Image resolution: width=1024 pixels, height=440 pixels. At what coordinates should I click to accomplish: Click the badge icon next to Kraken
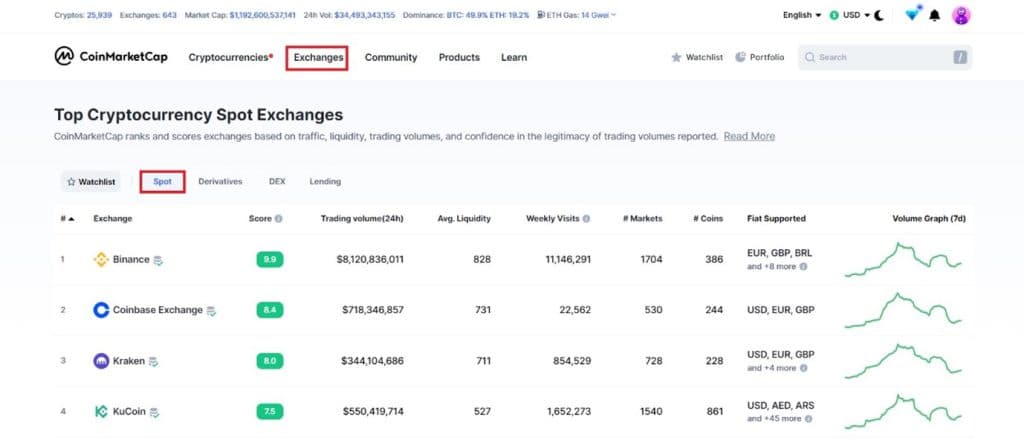tap(153, 362)
